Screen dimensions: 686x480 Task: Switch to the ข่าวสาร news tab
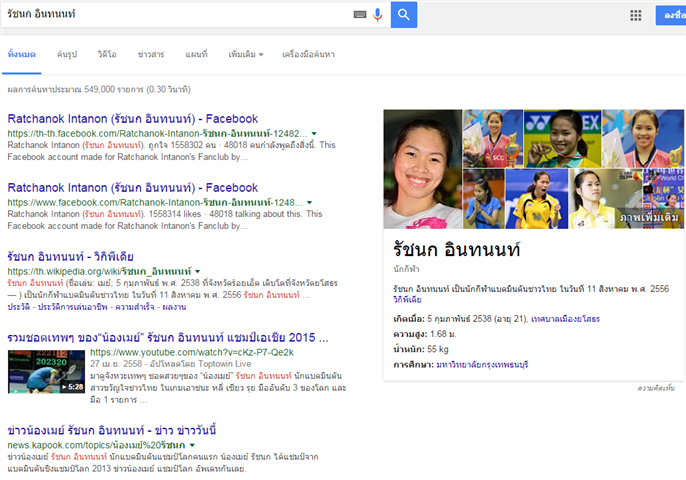151,54
